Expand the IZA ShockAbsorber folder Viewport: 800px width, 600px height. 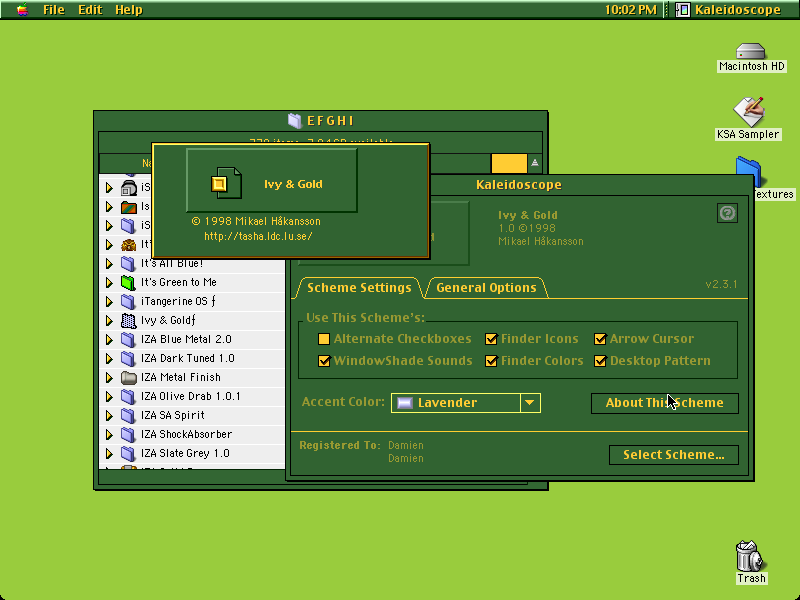pyautogui.click(x=109, y=434)
